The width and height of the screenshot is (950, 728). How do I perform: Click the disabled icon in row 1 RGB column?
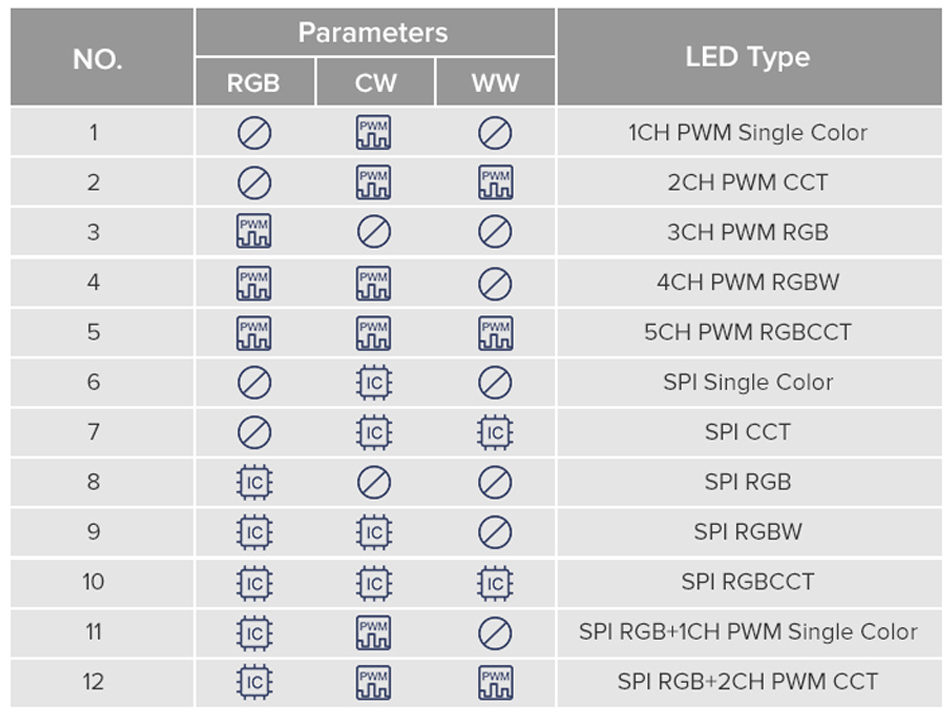pyautogui.click(x=254, y=133)
